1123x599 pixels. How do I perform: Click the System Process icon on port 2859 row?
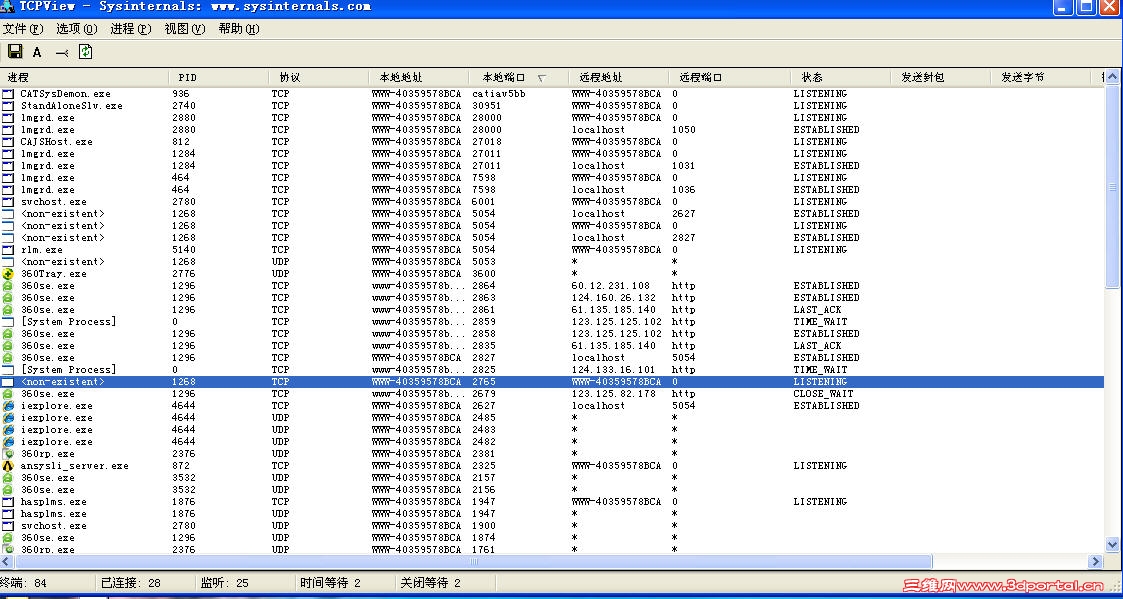(8, 322)
